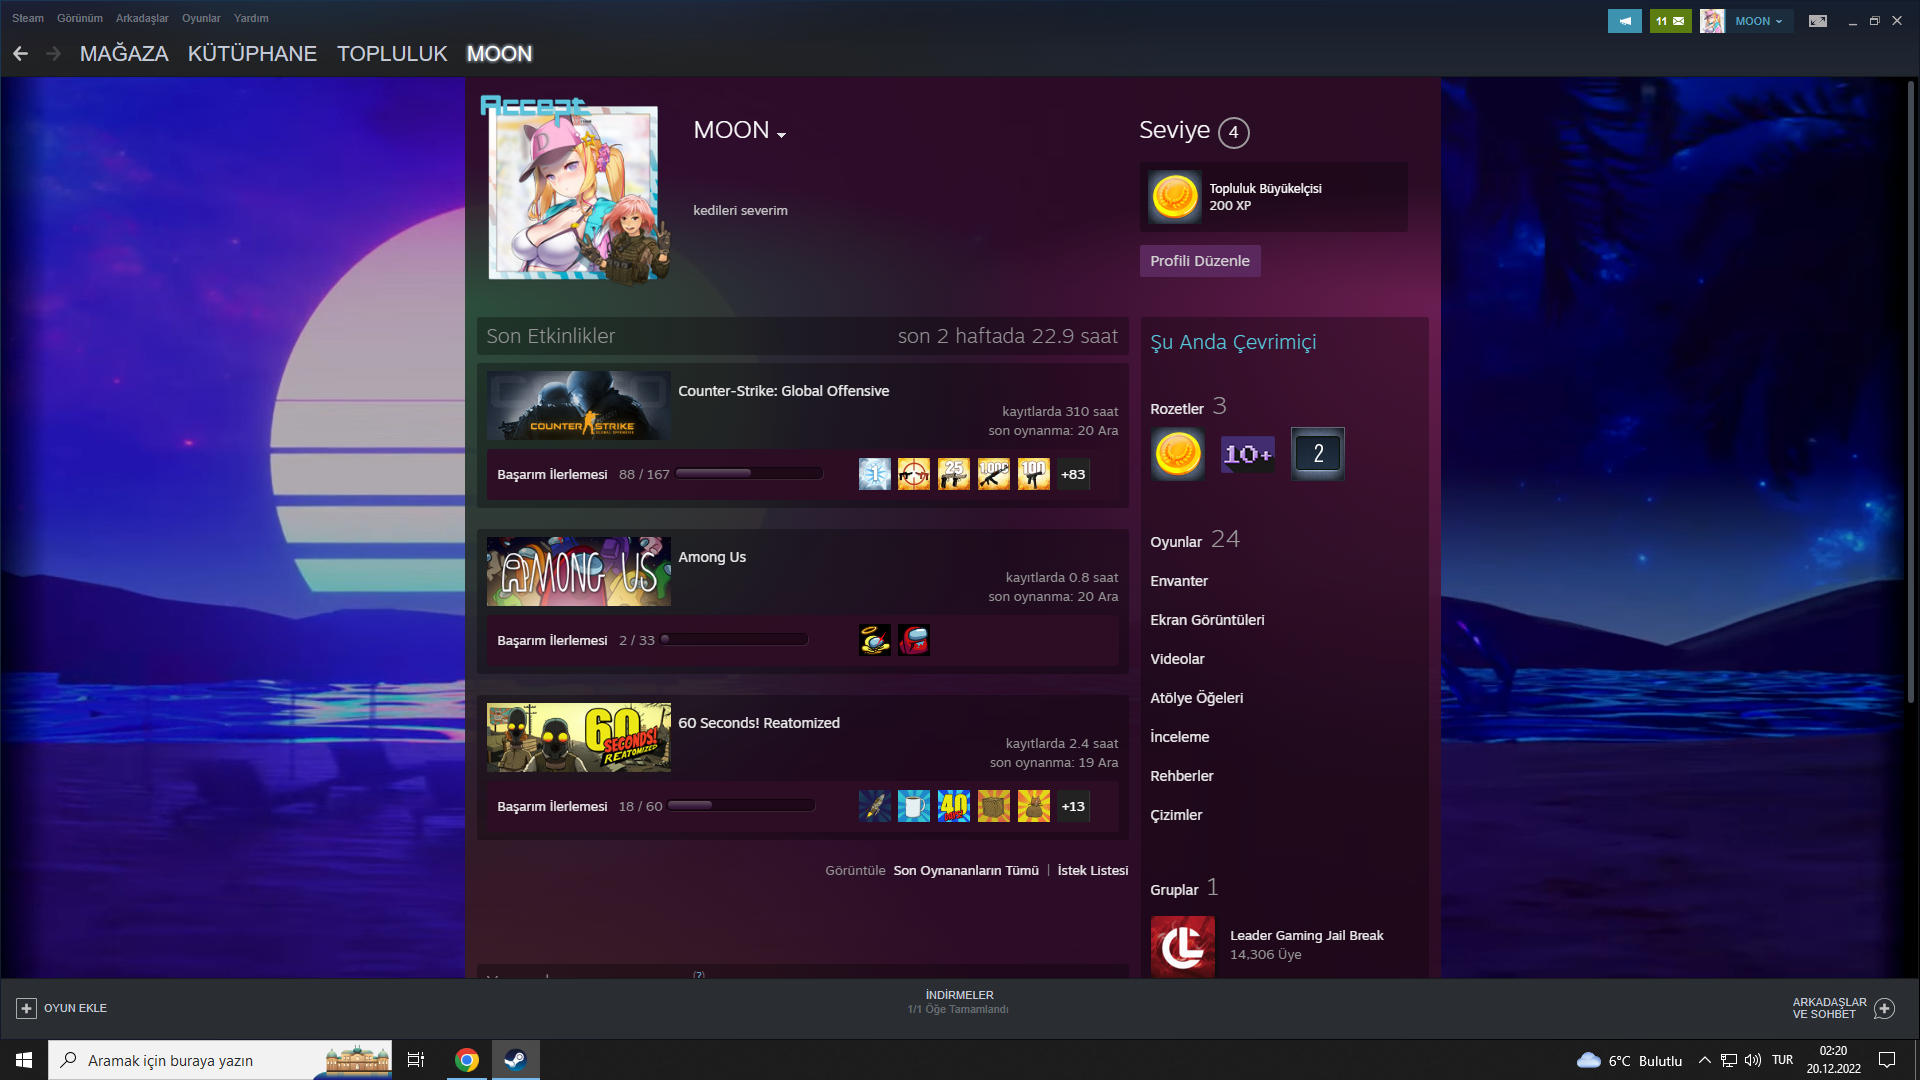This screenshot has height=1080, width=1920.
Task: Click the Profili Düzenle button
Action: tap(1200, 261)
